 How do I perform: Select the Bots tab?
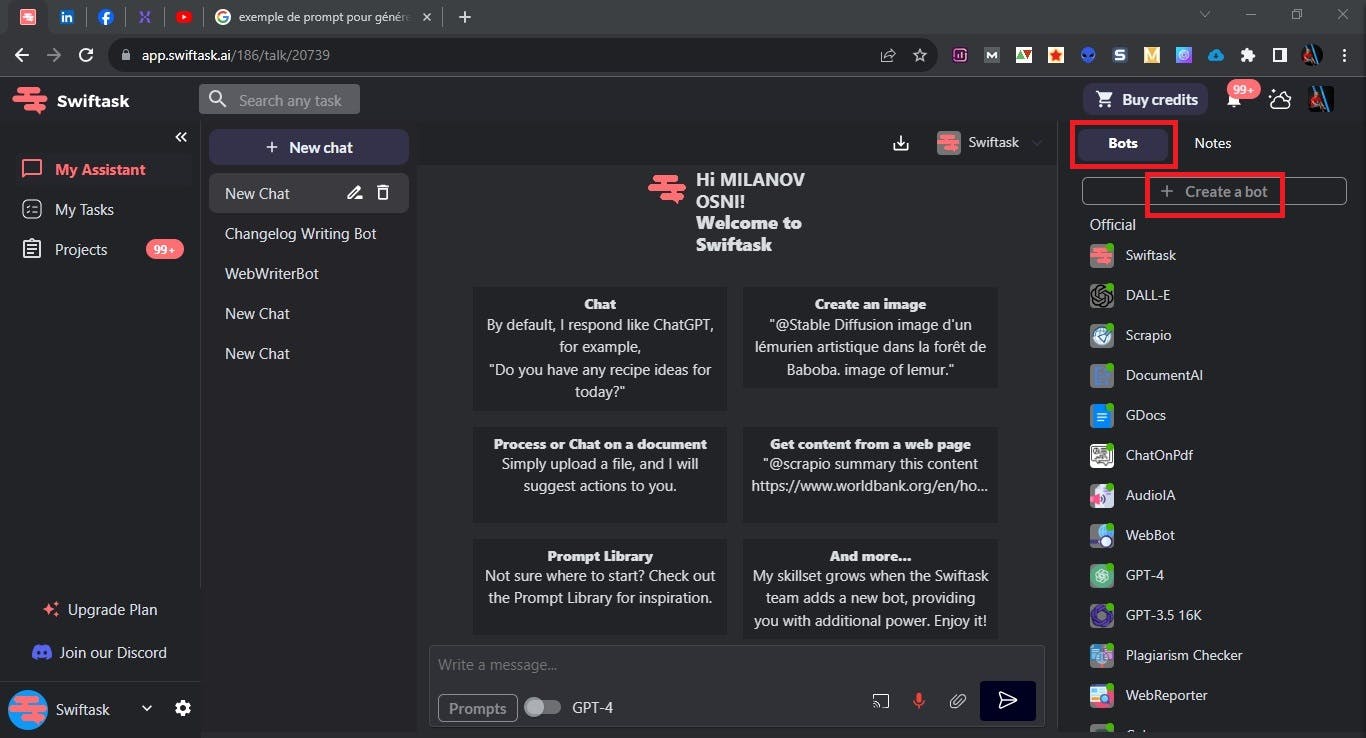pyautogui.click(x=1122, y=143)
